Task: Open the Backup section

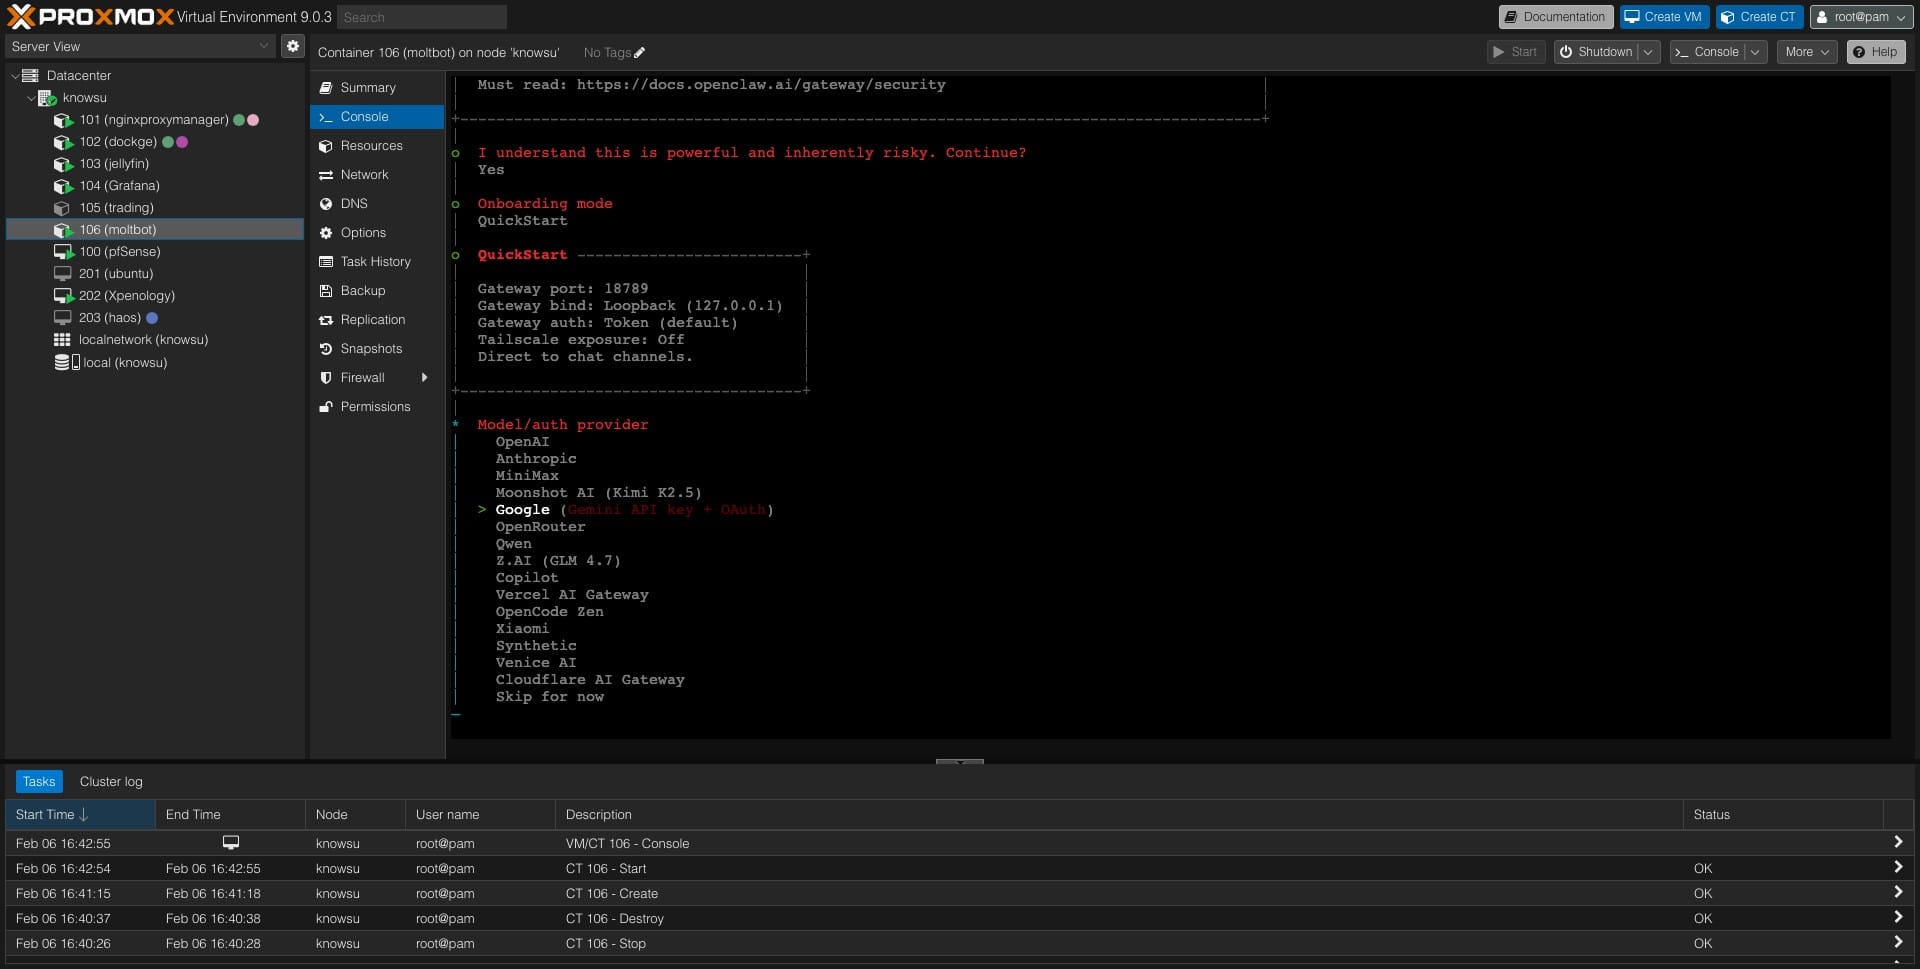Action: click(362, 291)
